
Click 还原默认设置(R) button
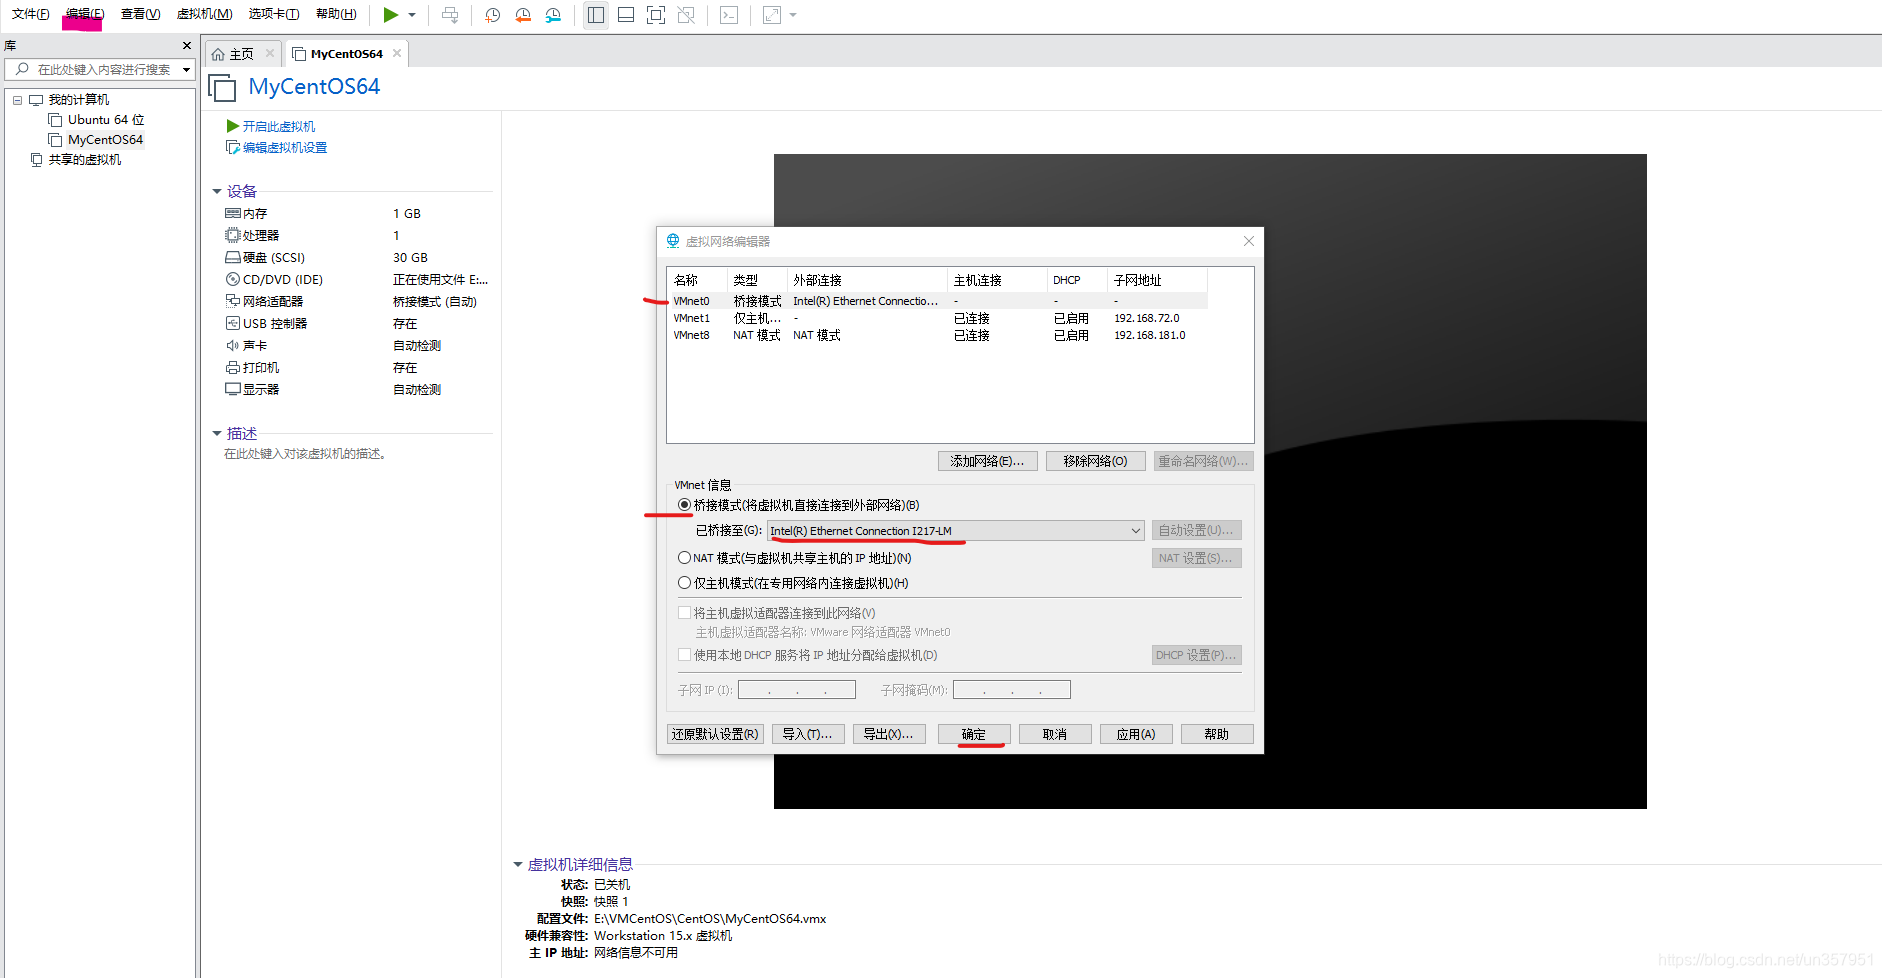point(715,734)
